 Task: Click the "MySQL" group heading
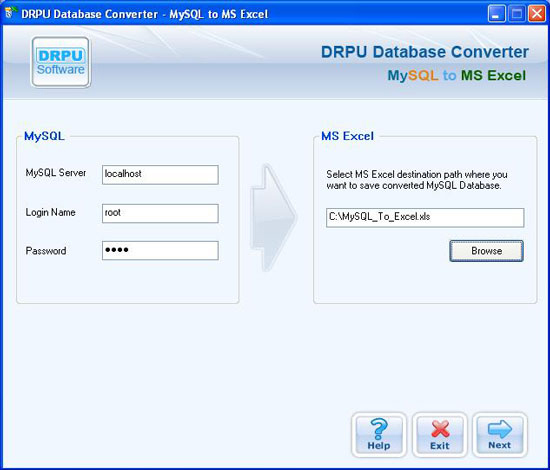pyautogui.click(x=44, y=136)
